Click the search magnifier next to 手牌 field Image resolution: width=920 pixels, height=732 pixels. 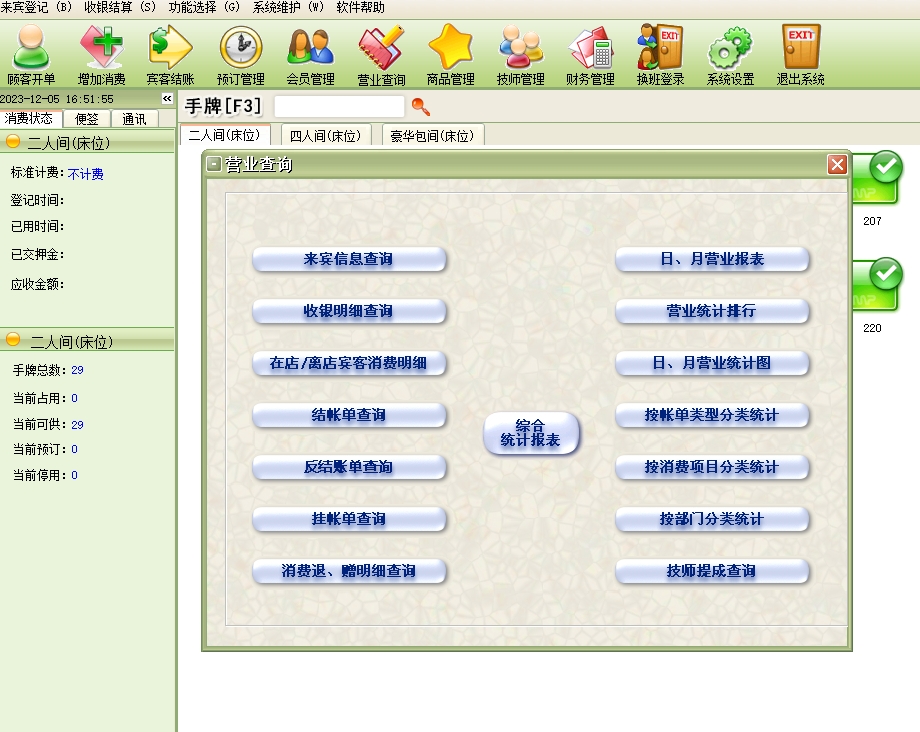[x=421, y=106]
